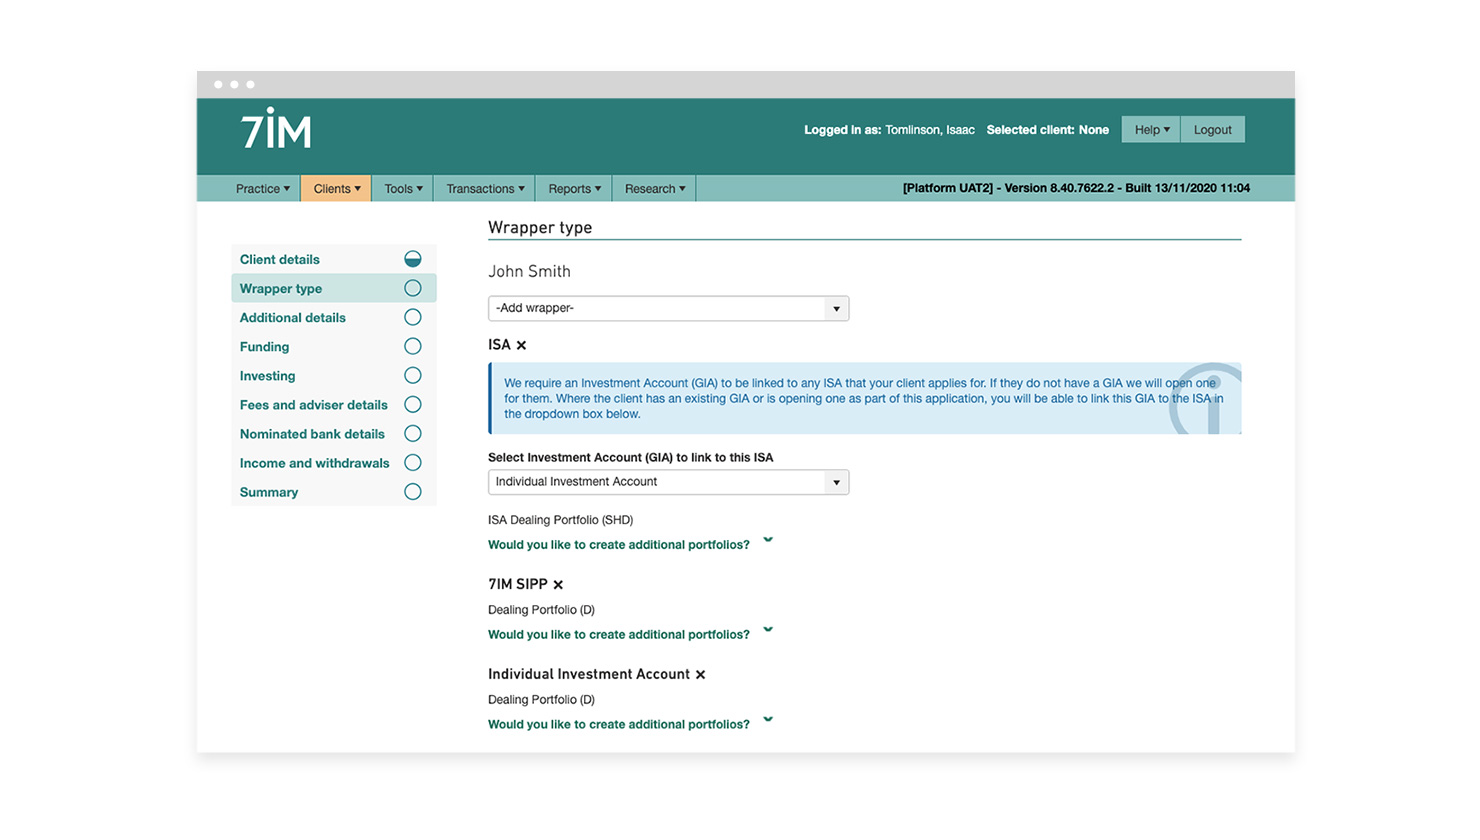The image size is (1480, 840).
Task: Click the Investing status circle
Action: [x=413, y=375]
